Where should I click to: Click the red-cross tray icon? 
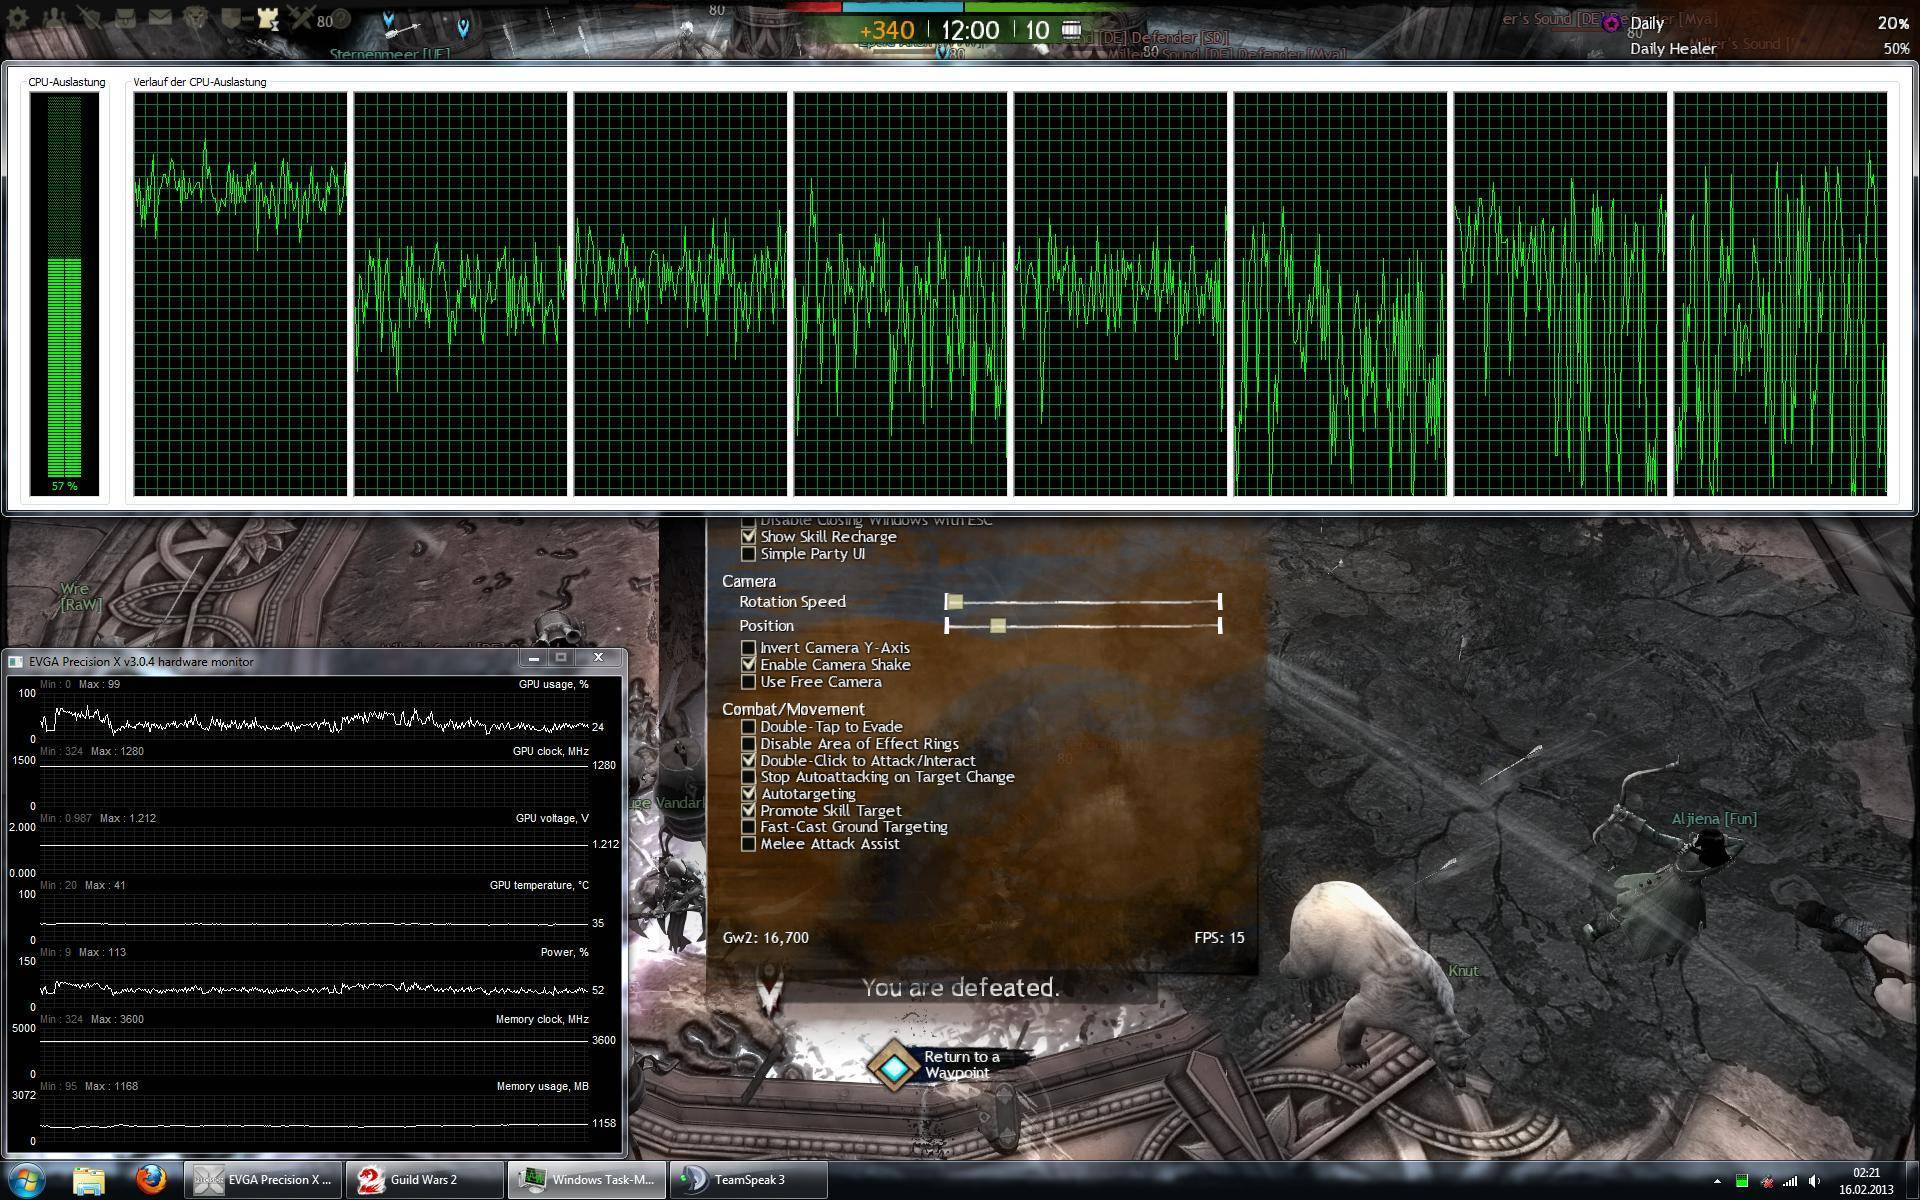point(1766,1181)
